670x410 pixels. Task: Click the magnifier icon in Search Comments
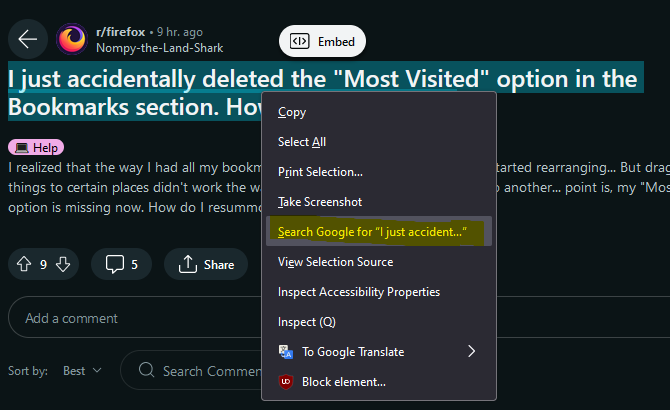pos(147,370)
